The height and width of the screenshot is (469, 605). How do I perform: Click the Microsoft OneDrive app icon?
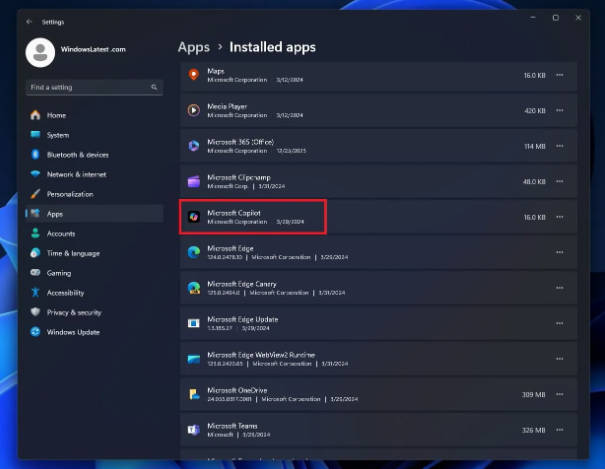(194, 394)
